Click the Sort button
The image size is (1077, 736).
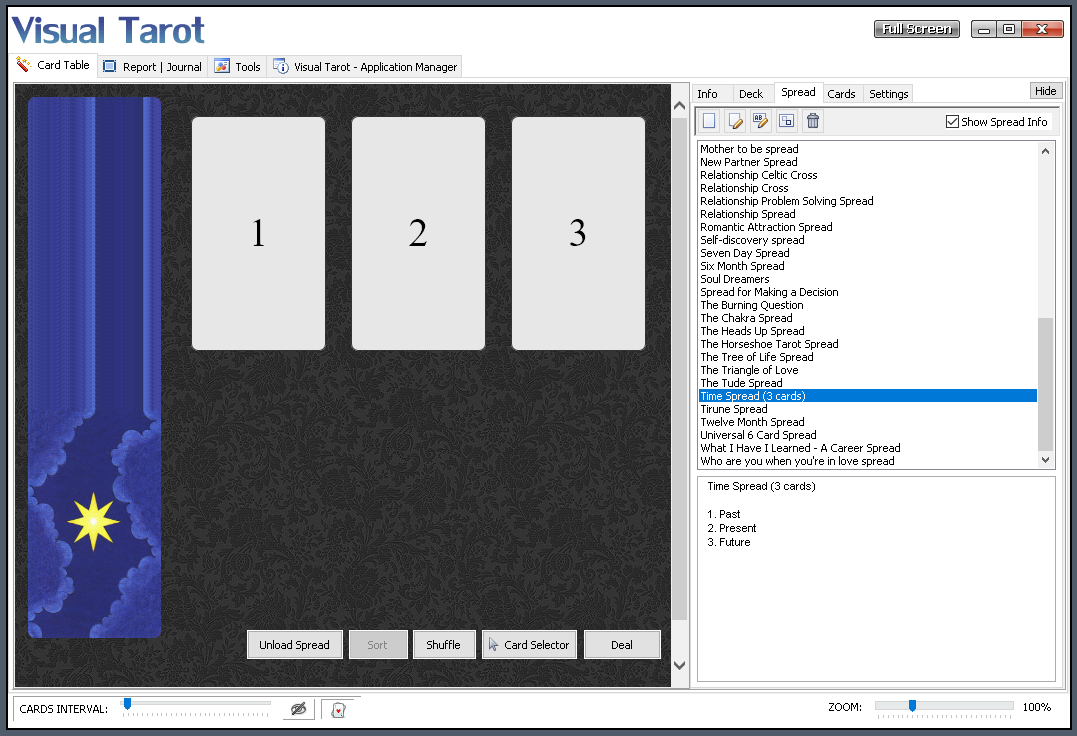(378, 645)
